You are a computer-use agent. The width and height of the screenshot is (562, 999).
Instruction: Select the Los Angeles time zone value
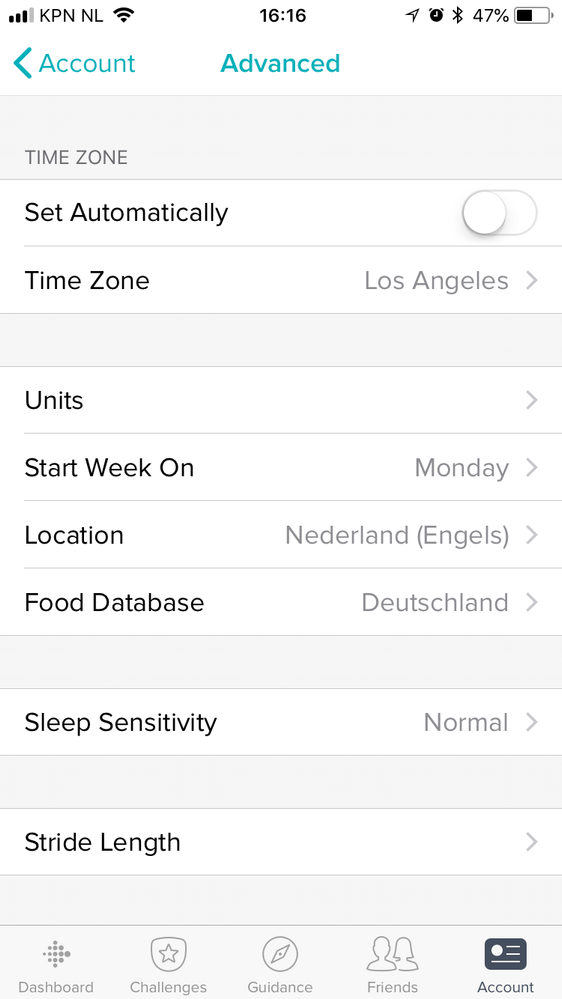436,280
